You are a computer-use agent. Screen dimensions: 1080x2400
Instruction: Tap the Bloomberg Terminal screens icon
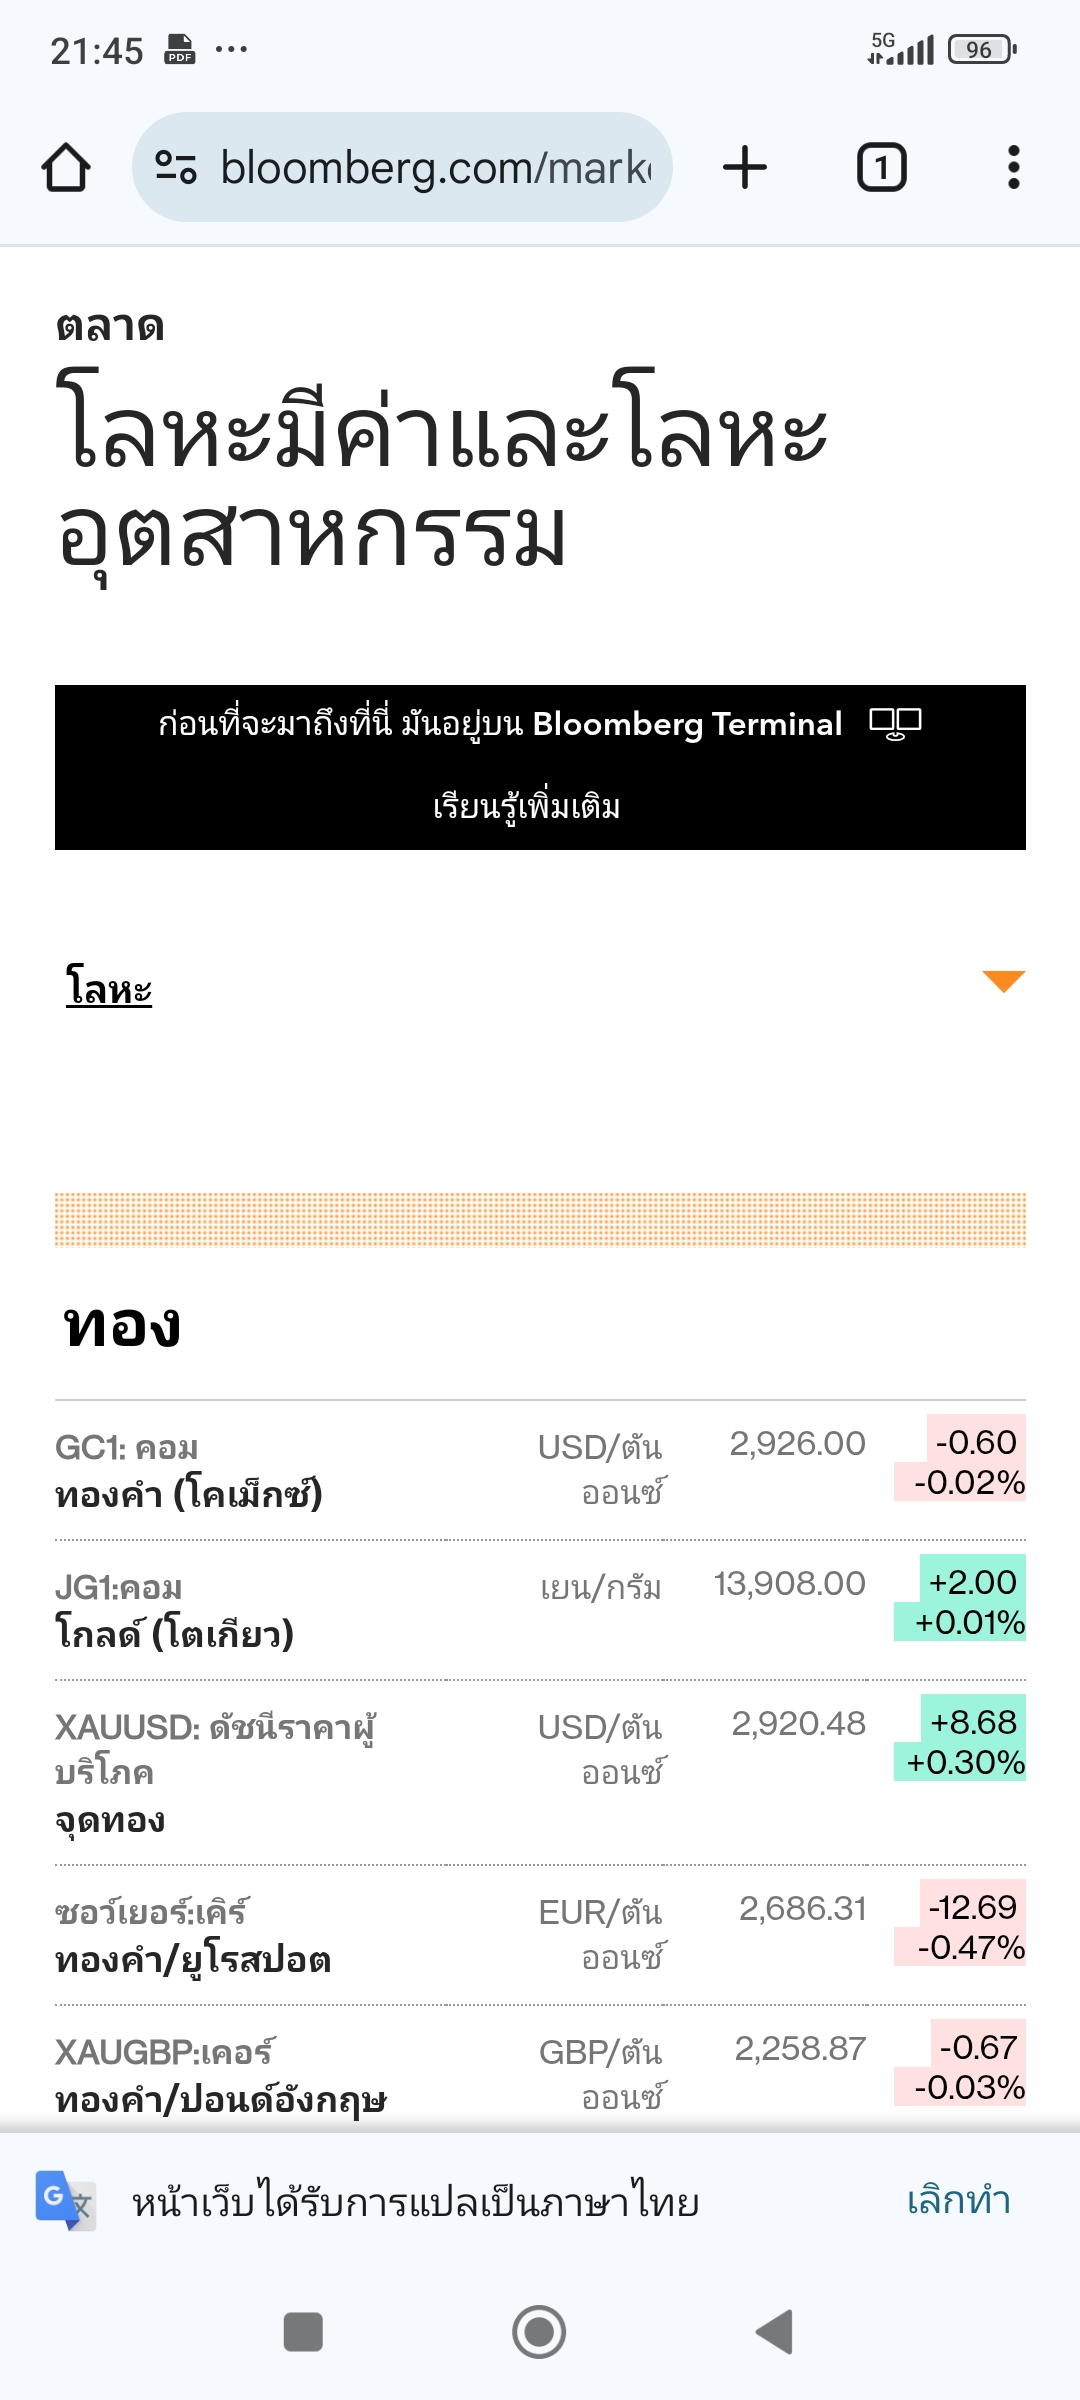[895, 723]
